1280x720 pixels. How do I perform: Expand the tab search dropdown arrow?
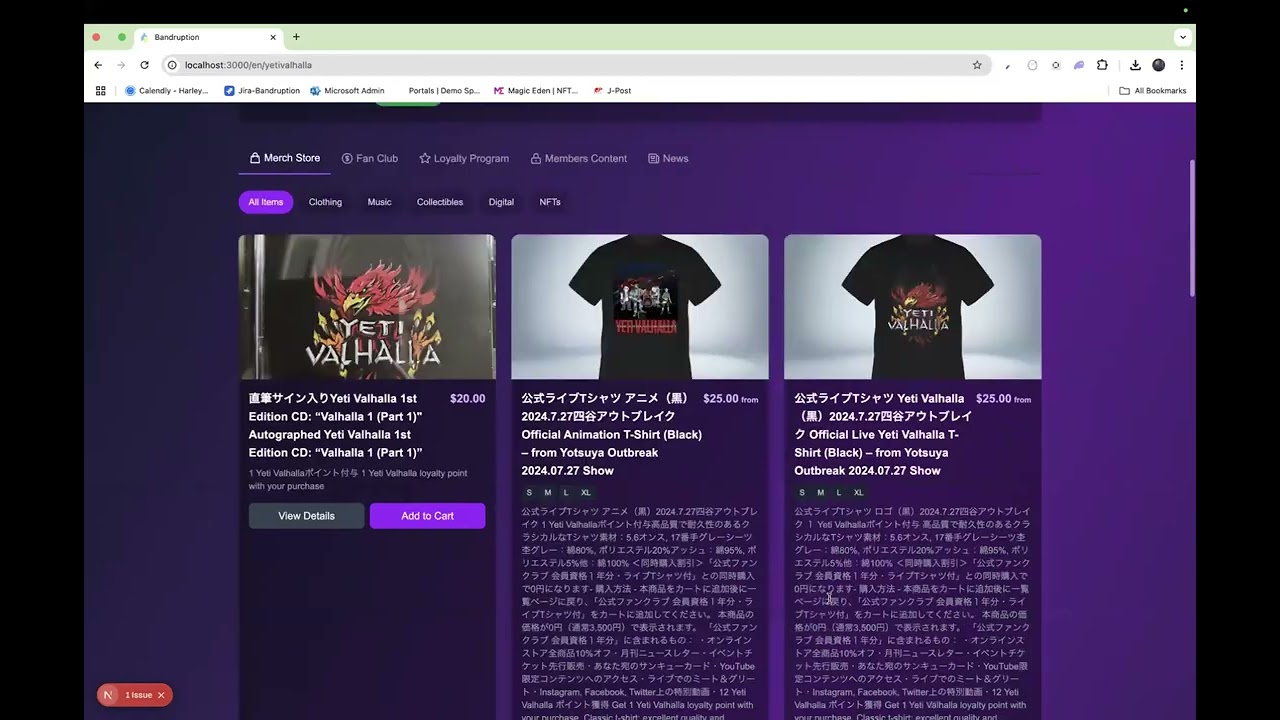pyautogui.click(x=1183, y=37)
